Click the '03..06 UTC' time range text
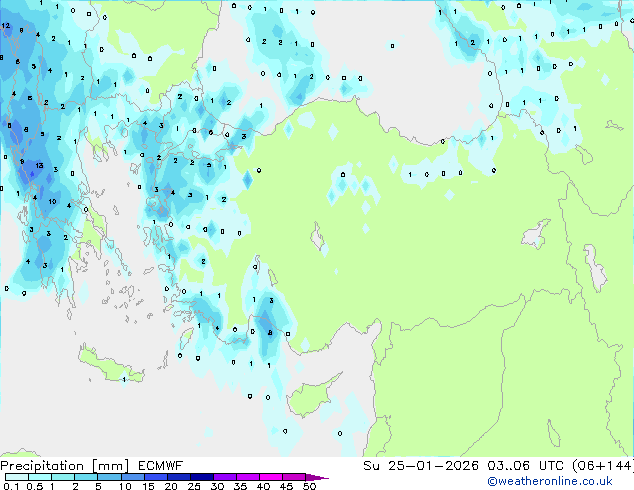Screen dimensions: 634x490 click(525, 466)
